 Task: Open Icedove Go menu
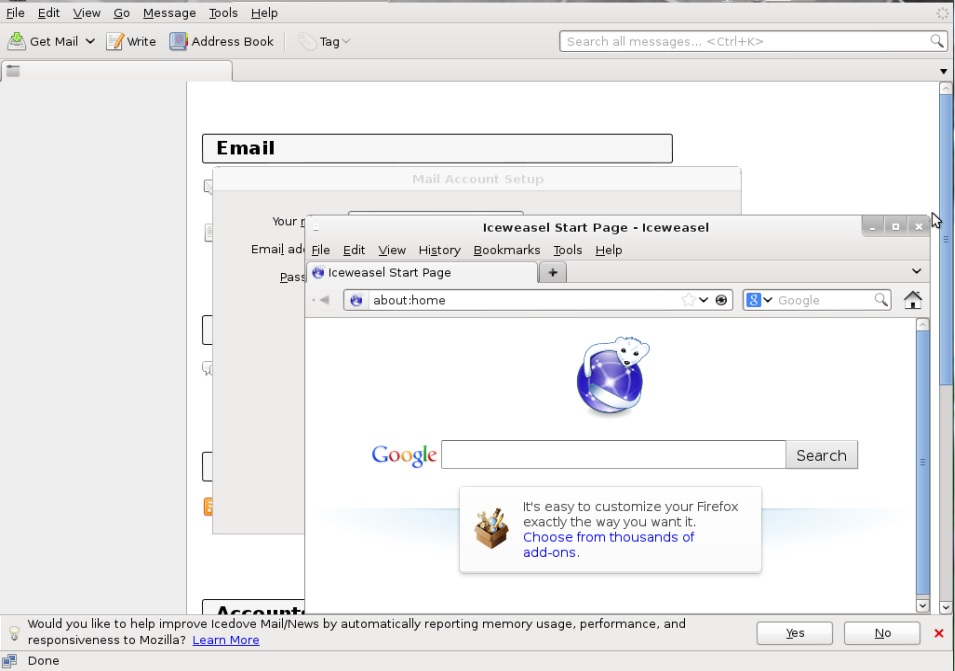pyautogui.click(x=122, y=13)
